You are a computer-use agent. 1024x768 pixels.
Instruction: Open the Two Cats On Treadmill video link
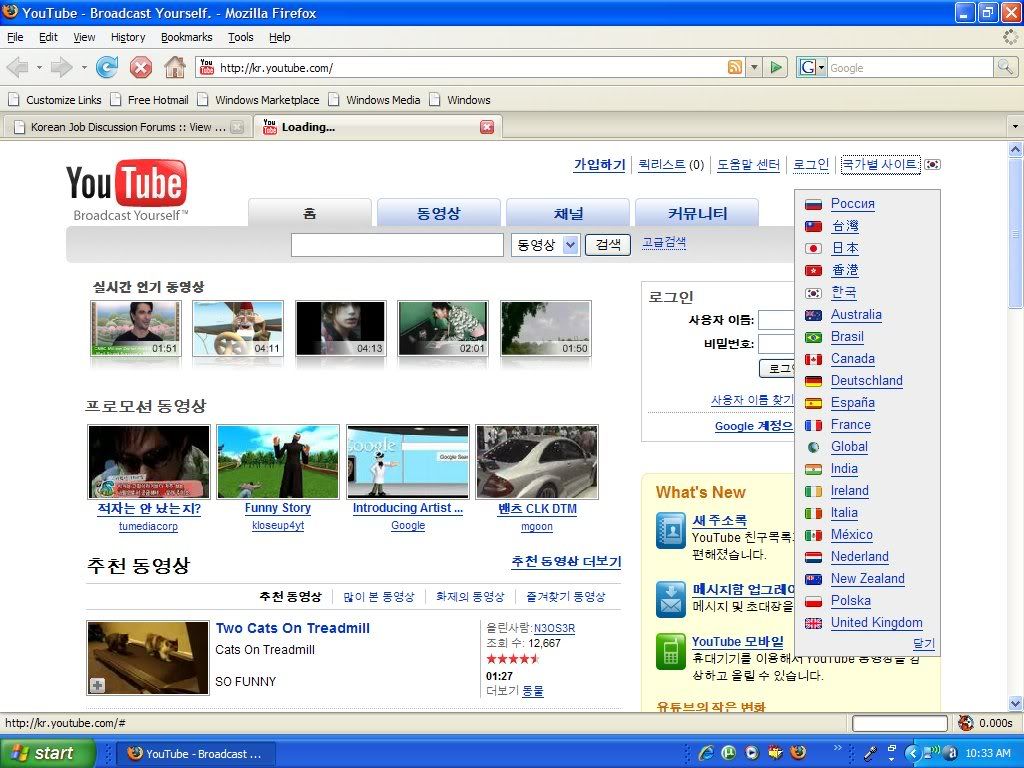(x=292, y=628)
